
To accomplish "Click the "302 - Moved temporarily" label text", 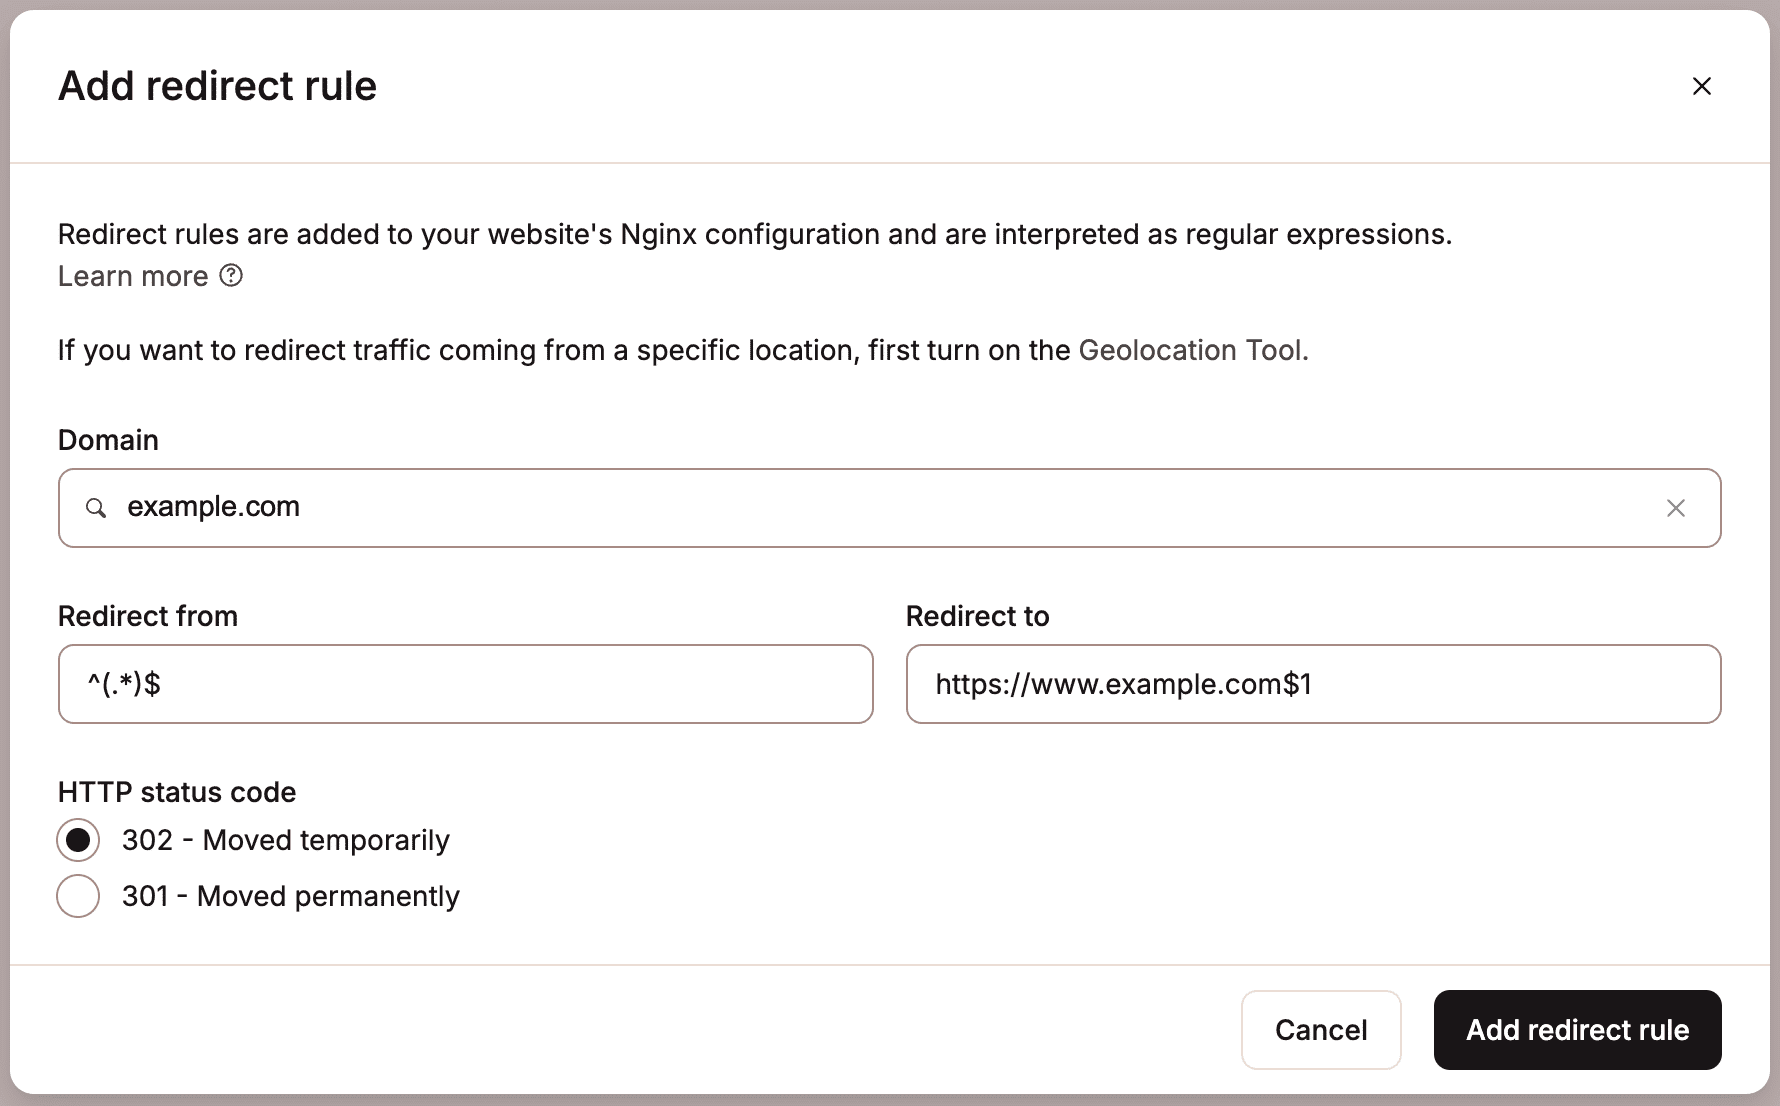I will tap(286, 840).
